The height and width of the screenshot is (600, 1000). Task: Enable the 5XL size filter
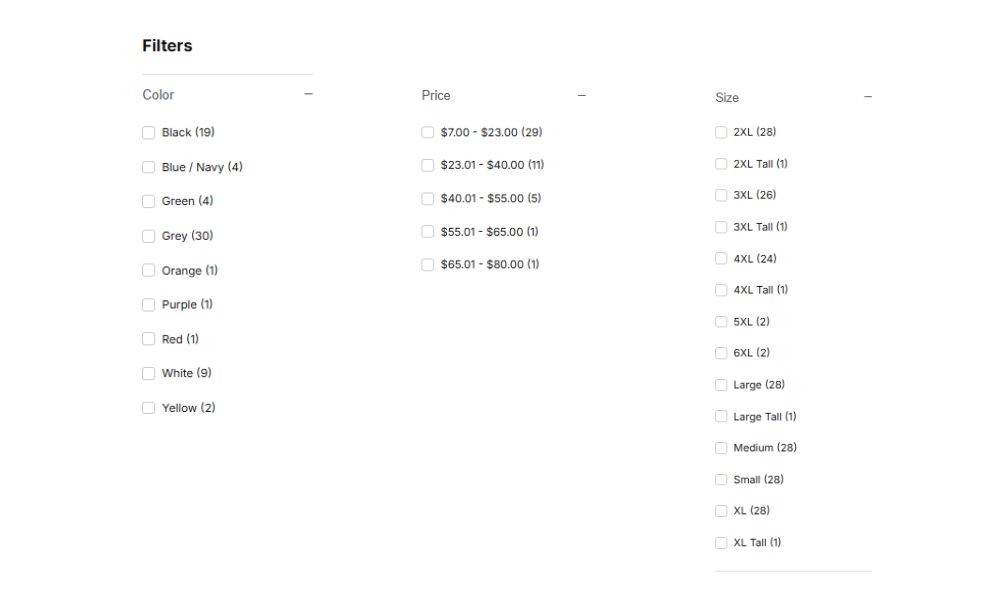[x=721, y=322]
